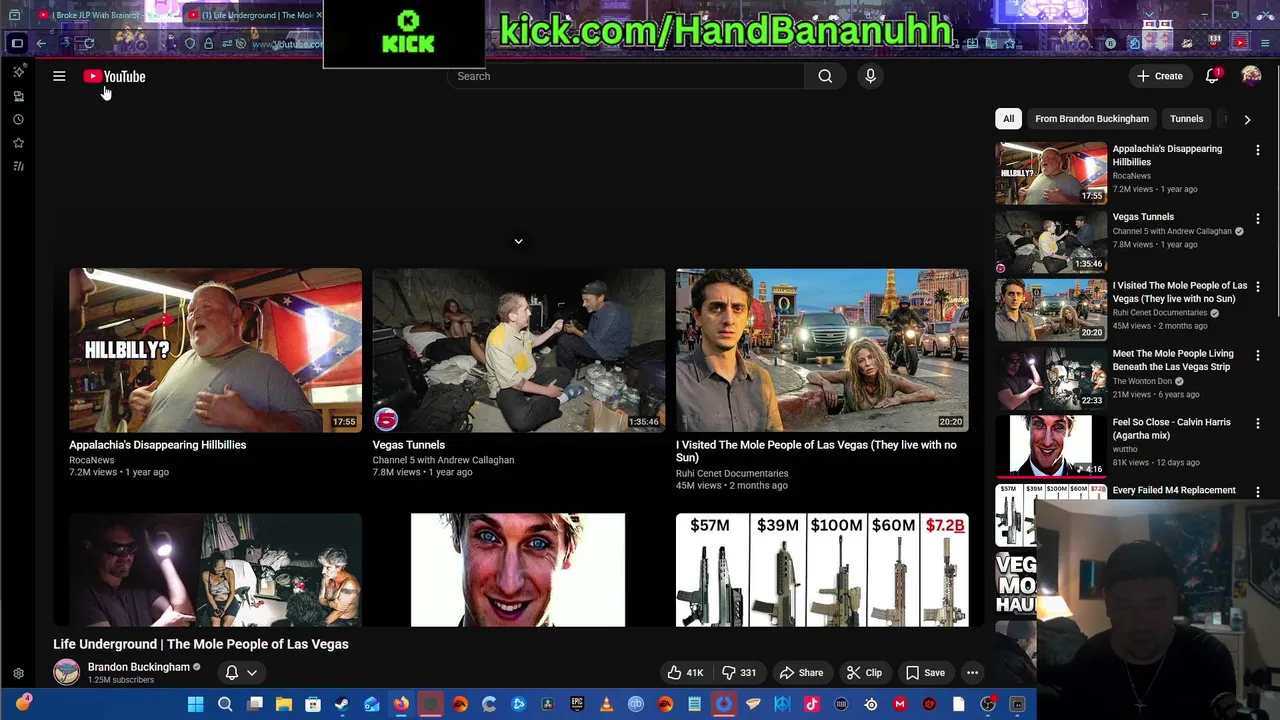Click the search magnifier button

(825, 76)
